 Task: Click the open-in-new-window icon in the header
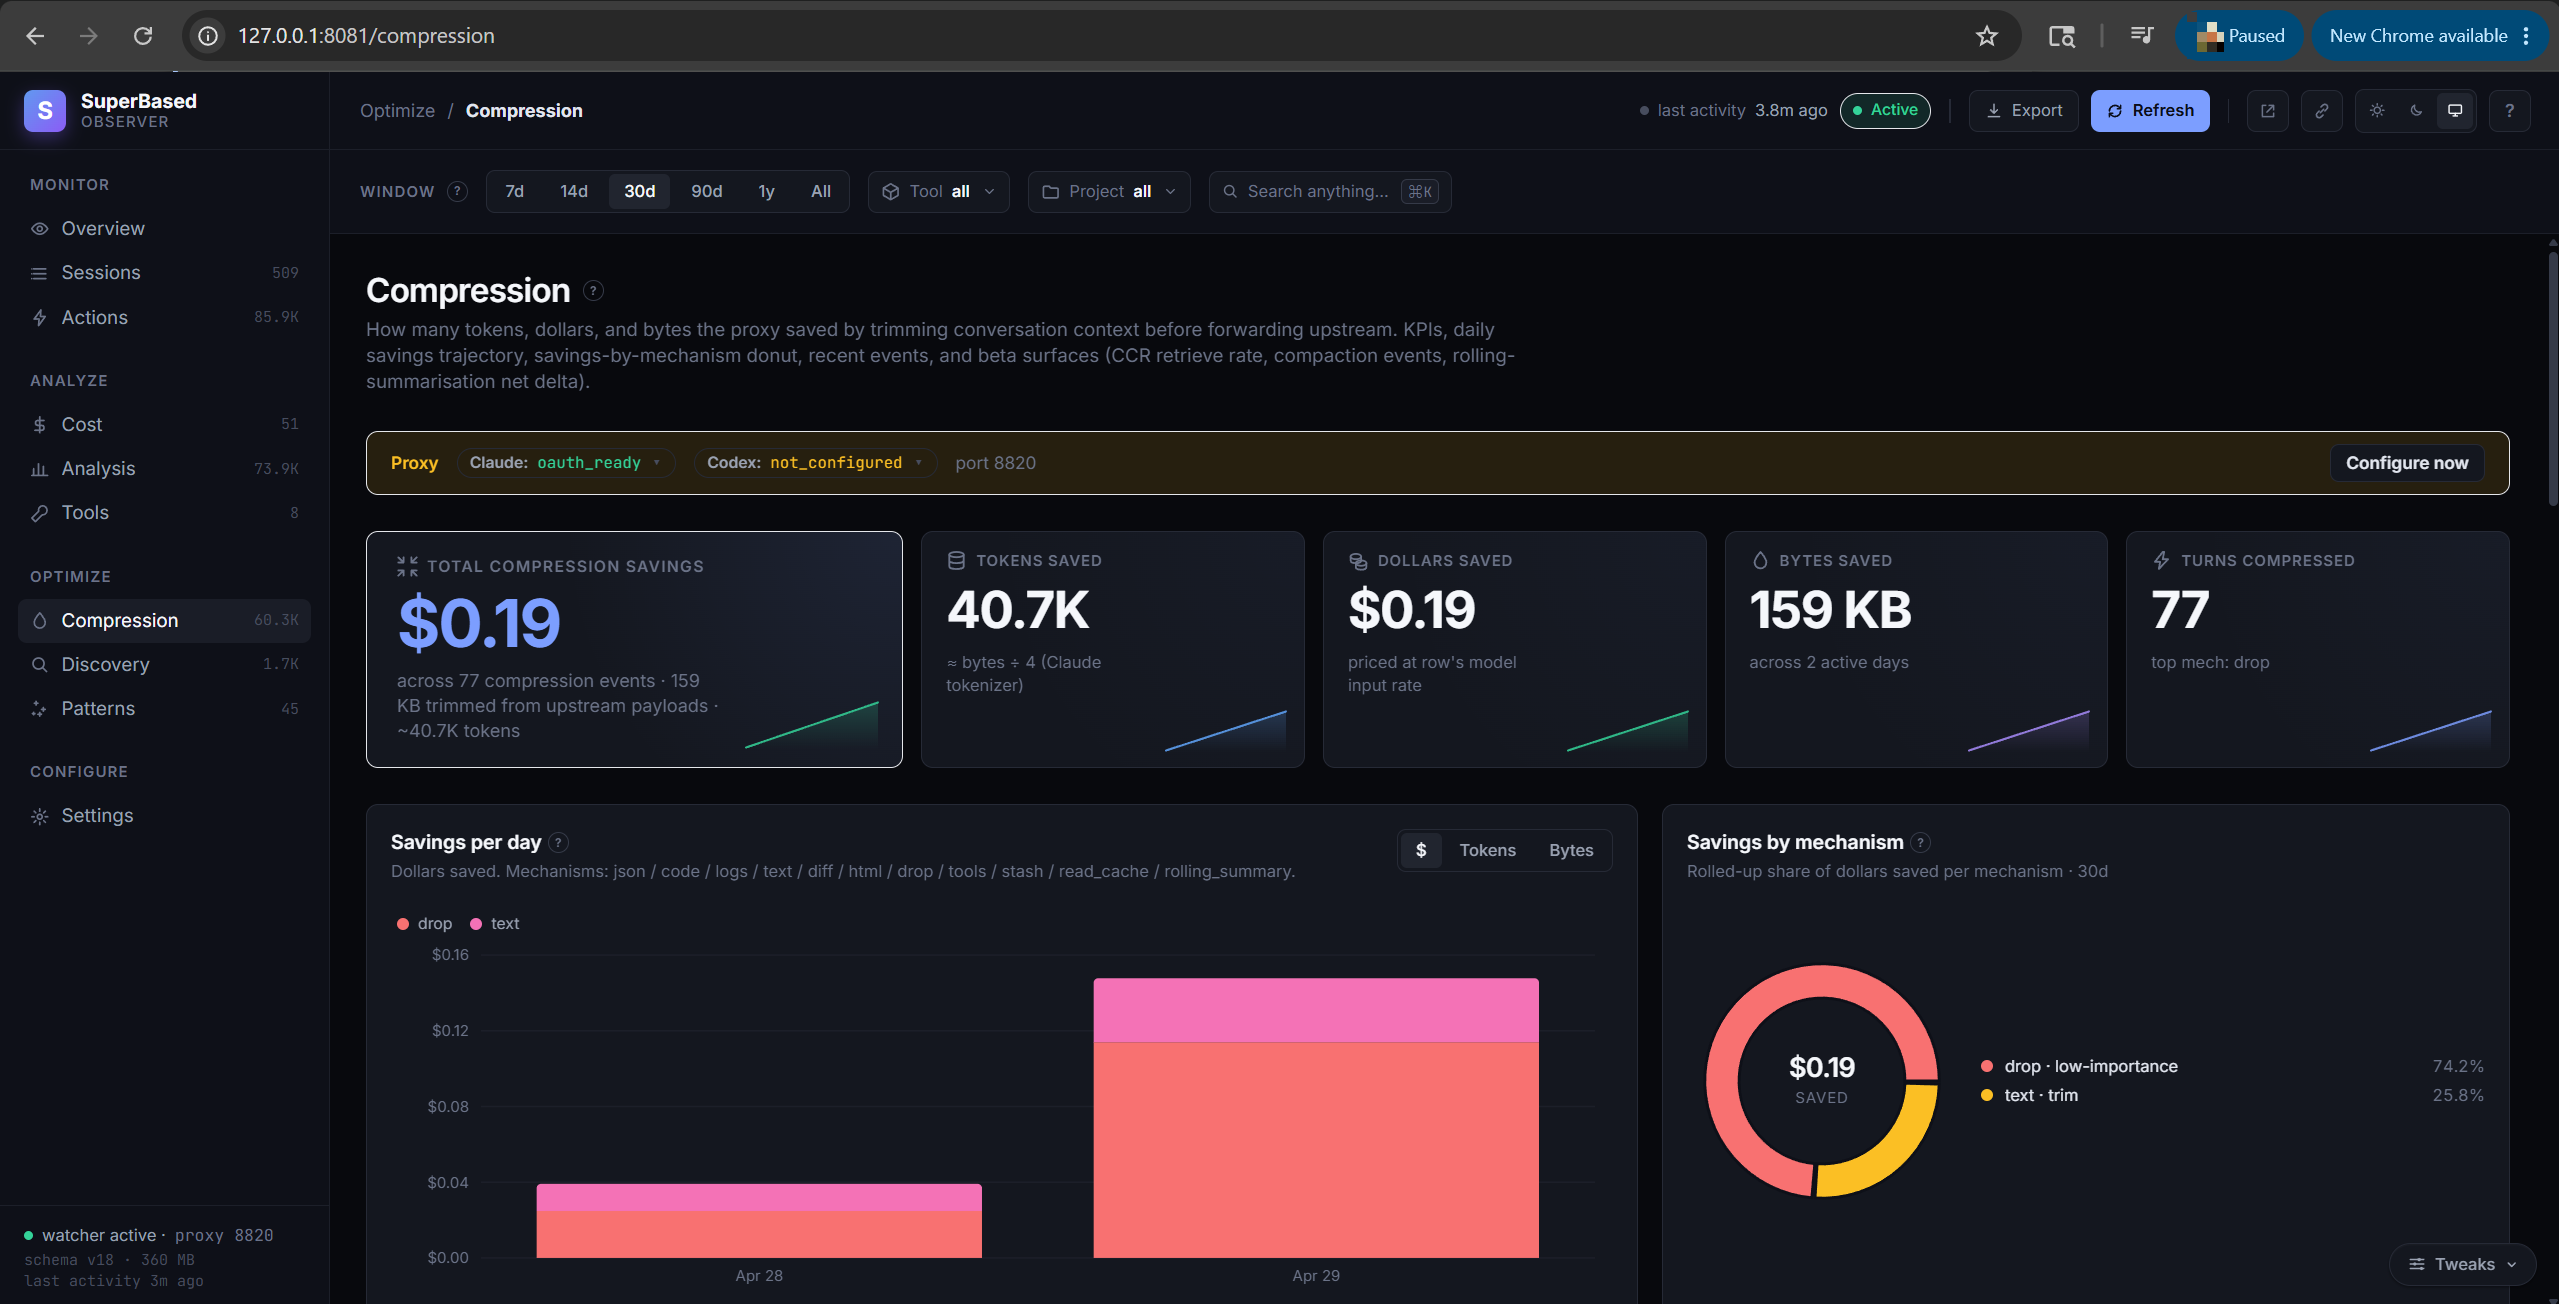click(x=2267, y=111)
